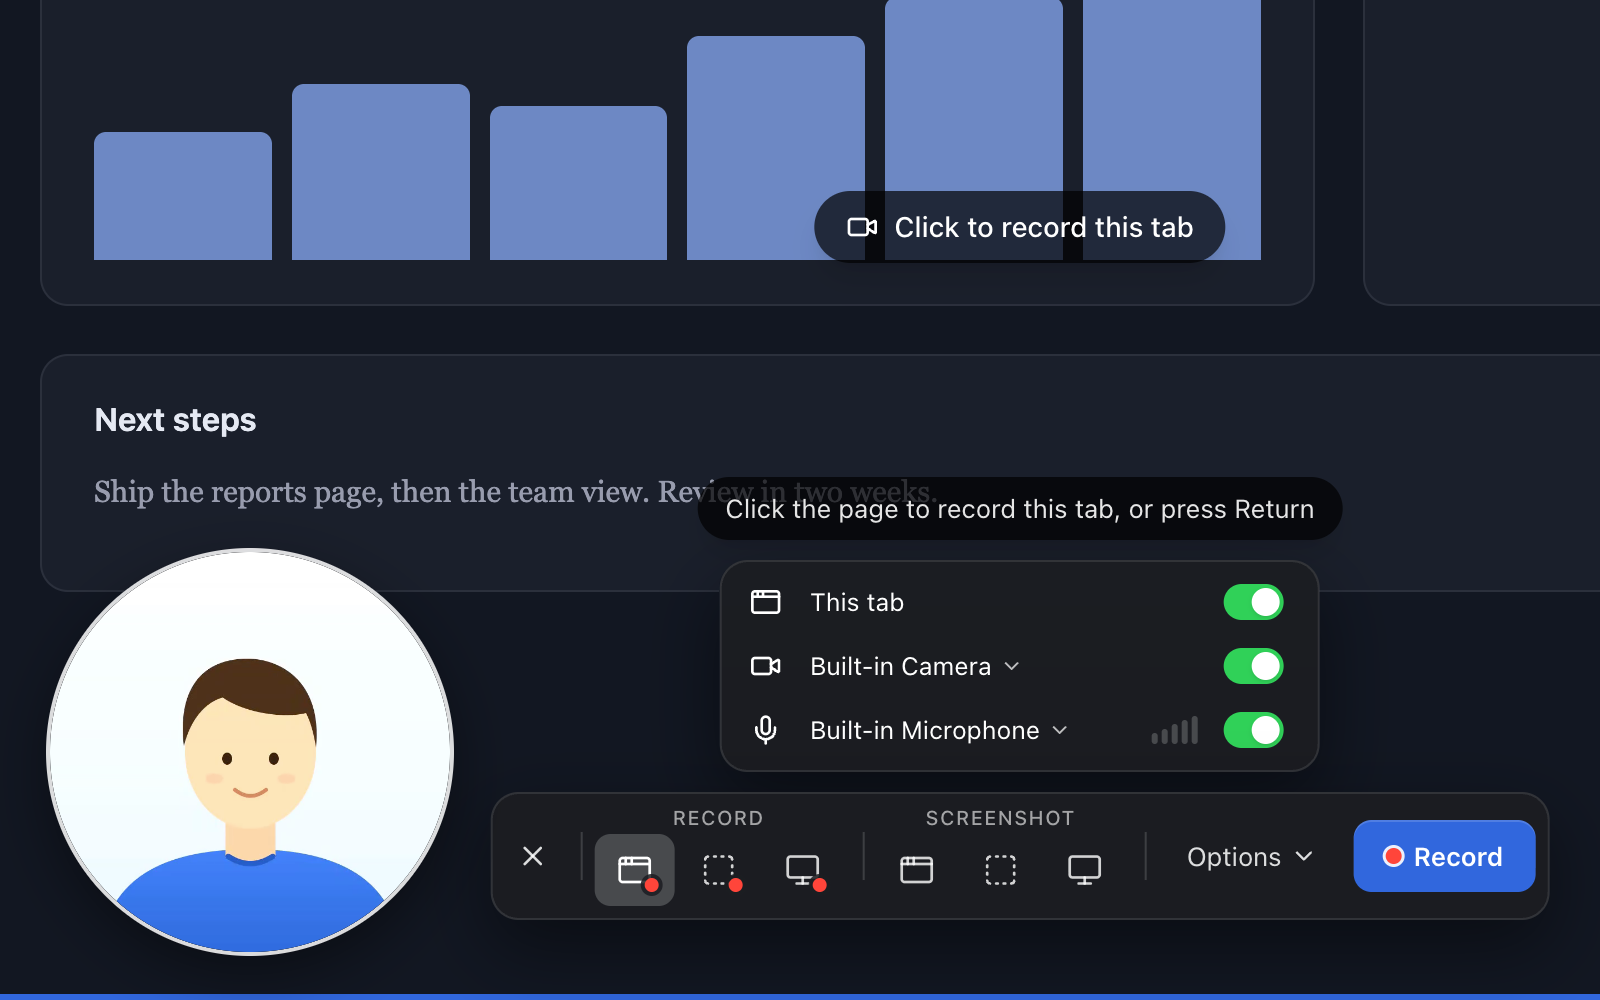Click the microphone icon in the panel
The height and width of the screenshot is (1000, 1600).
(766, 730)
